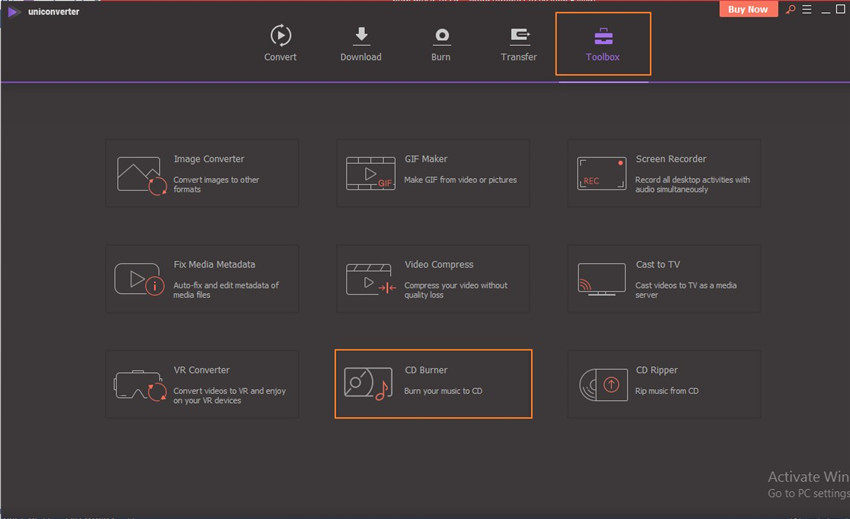This screenshot has height=519, width=850.
Task: Switch to the Transfer tab label
Action: coord(519,57)
